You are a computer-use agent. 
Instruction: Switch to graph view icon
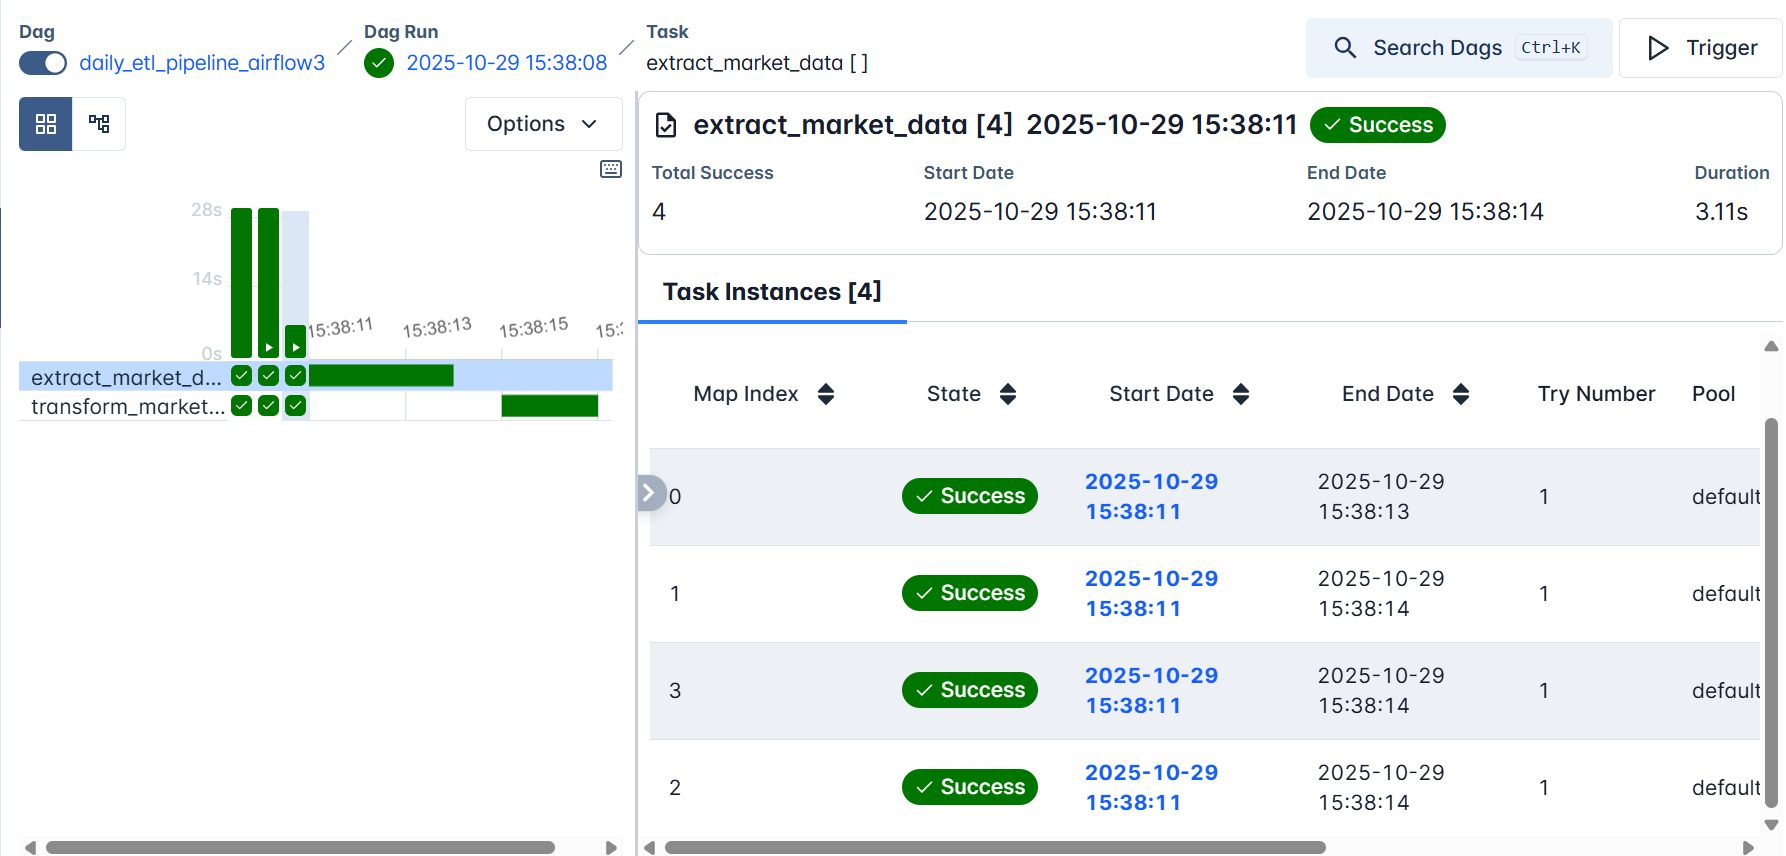click(x=99, y=124)
